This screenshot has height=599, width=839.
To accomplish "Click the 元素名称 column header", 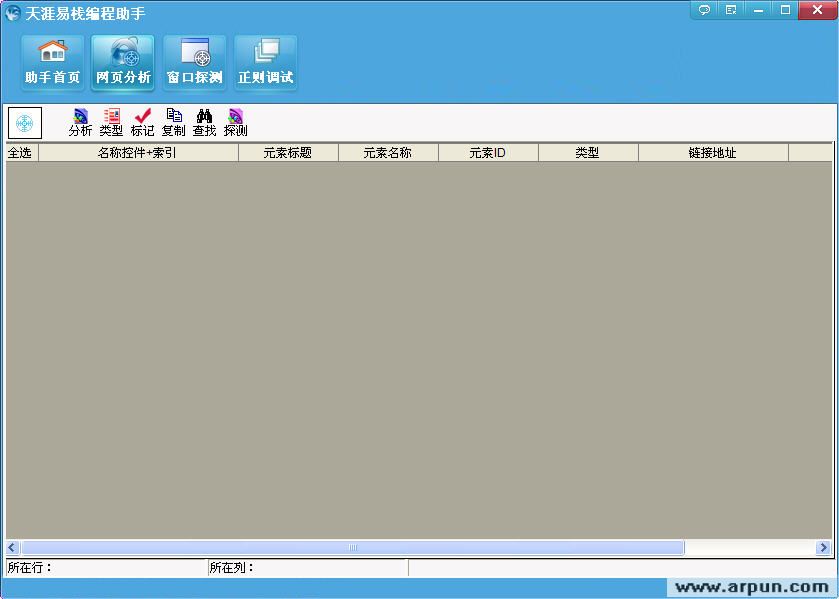I will 388,153.
